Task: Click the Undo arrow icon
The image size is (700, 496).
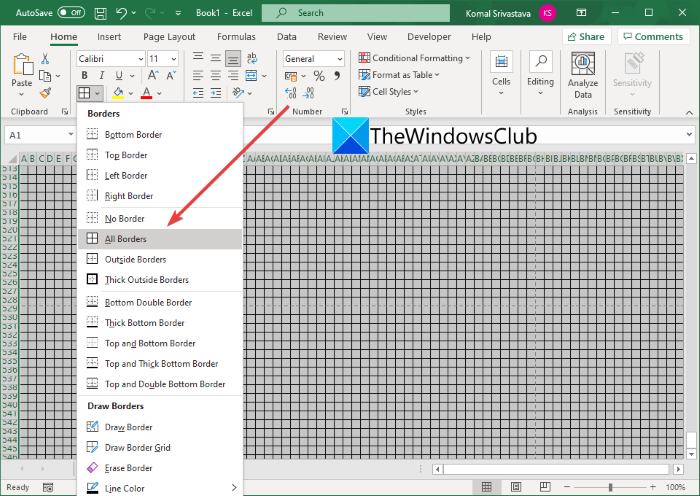Action: [121, 13]
